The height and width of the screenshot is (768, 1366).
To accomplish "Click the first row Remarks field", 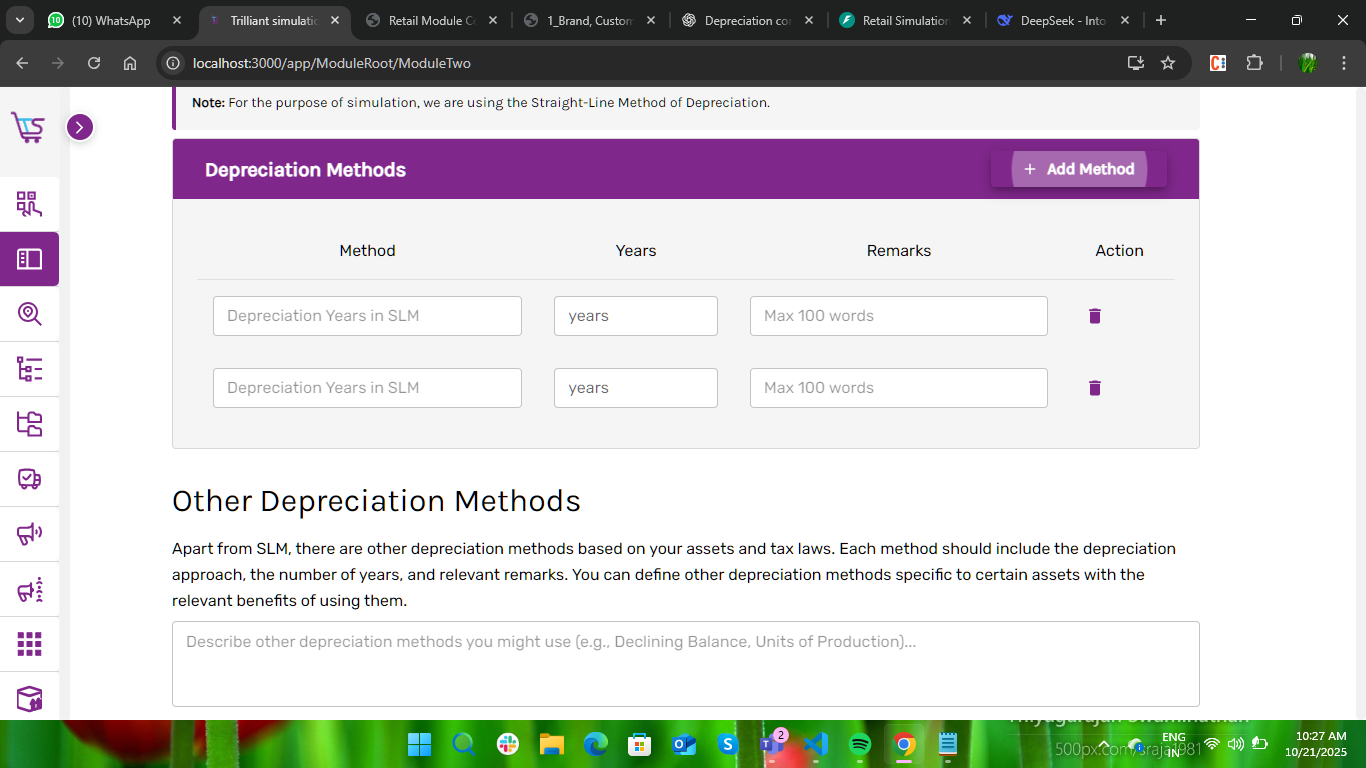I will [898, 316].
